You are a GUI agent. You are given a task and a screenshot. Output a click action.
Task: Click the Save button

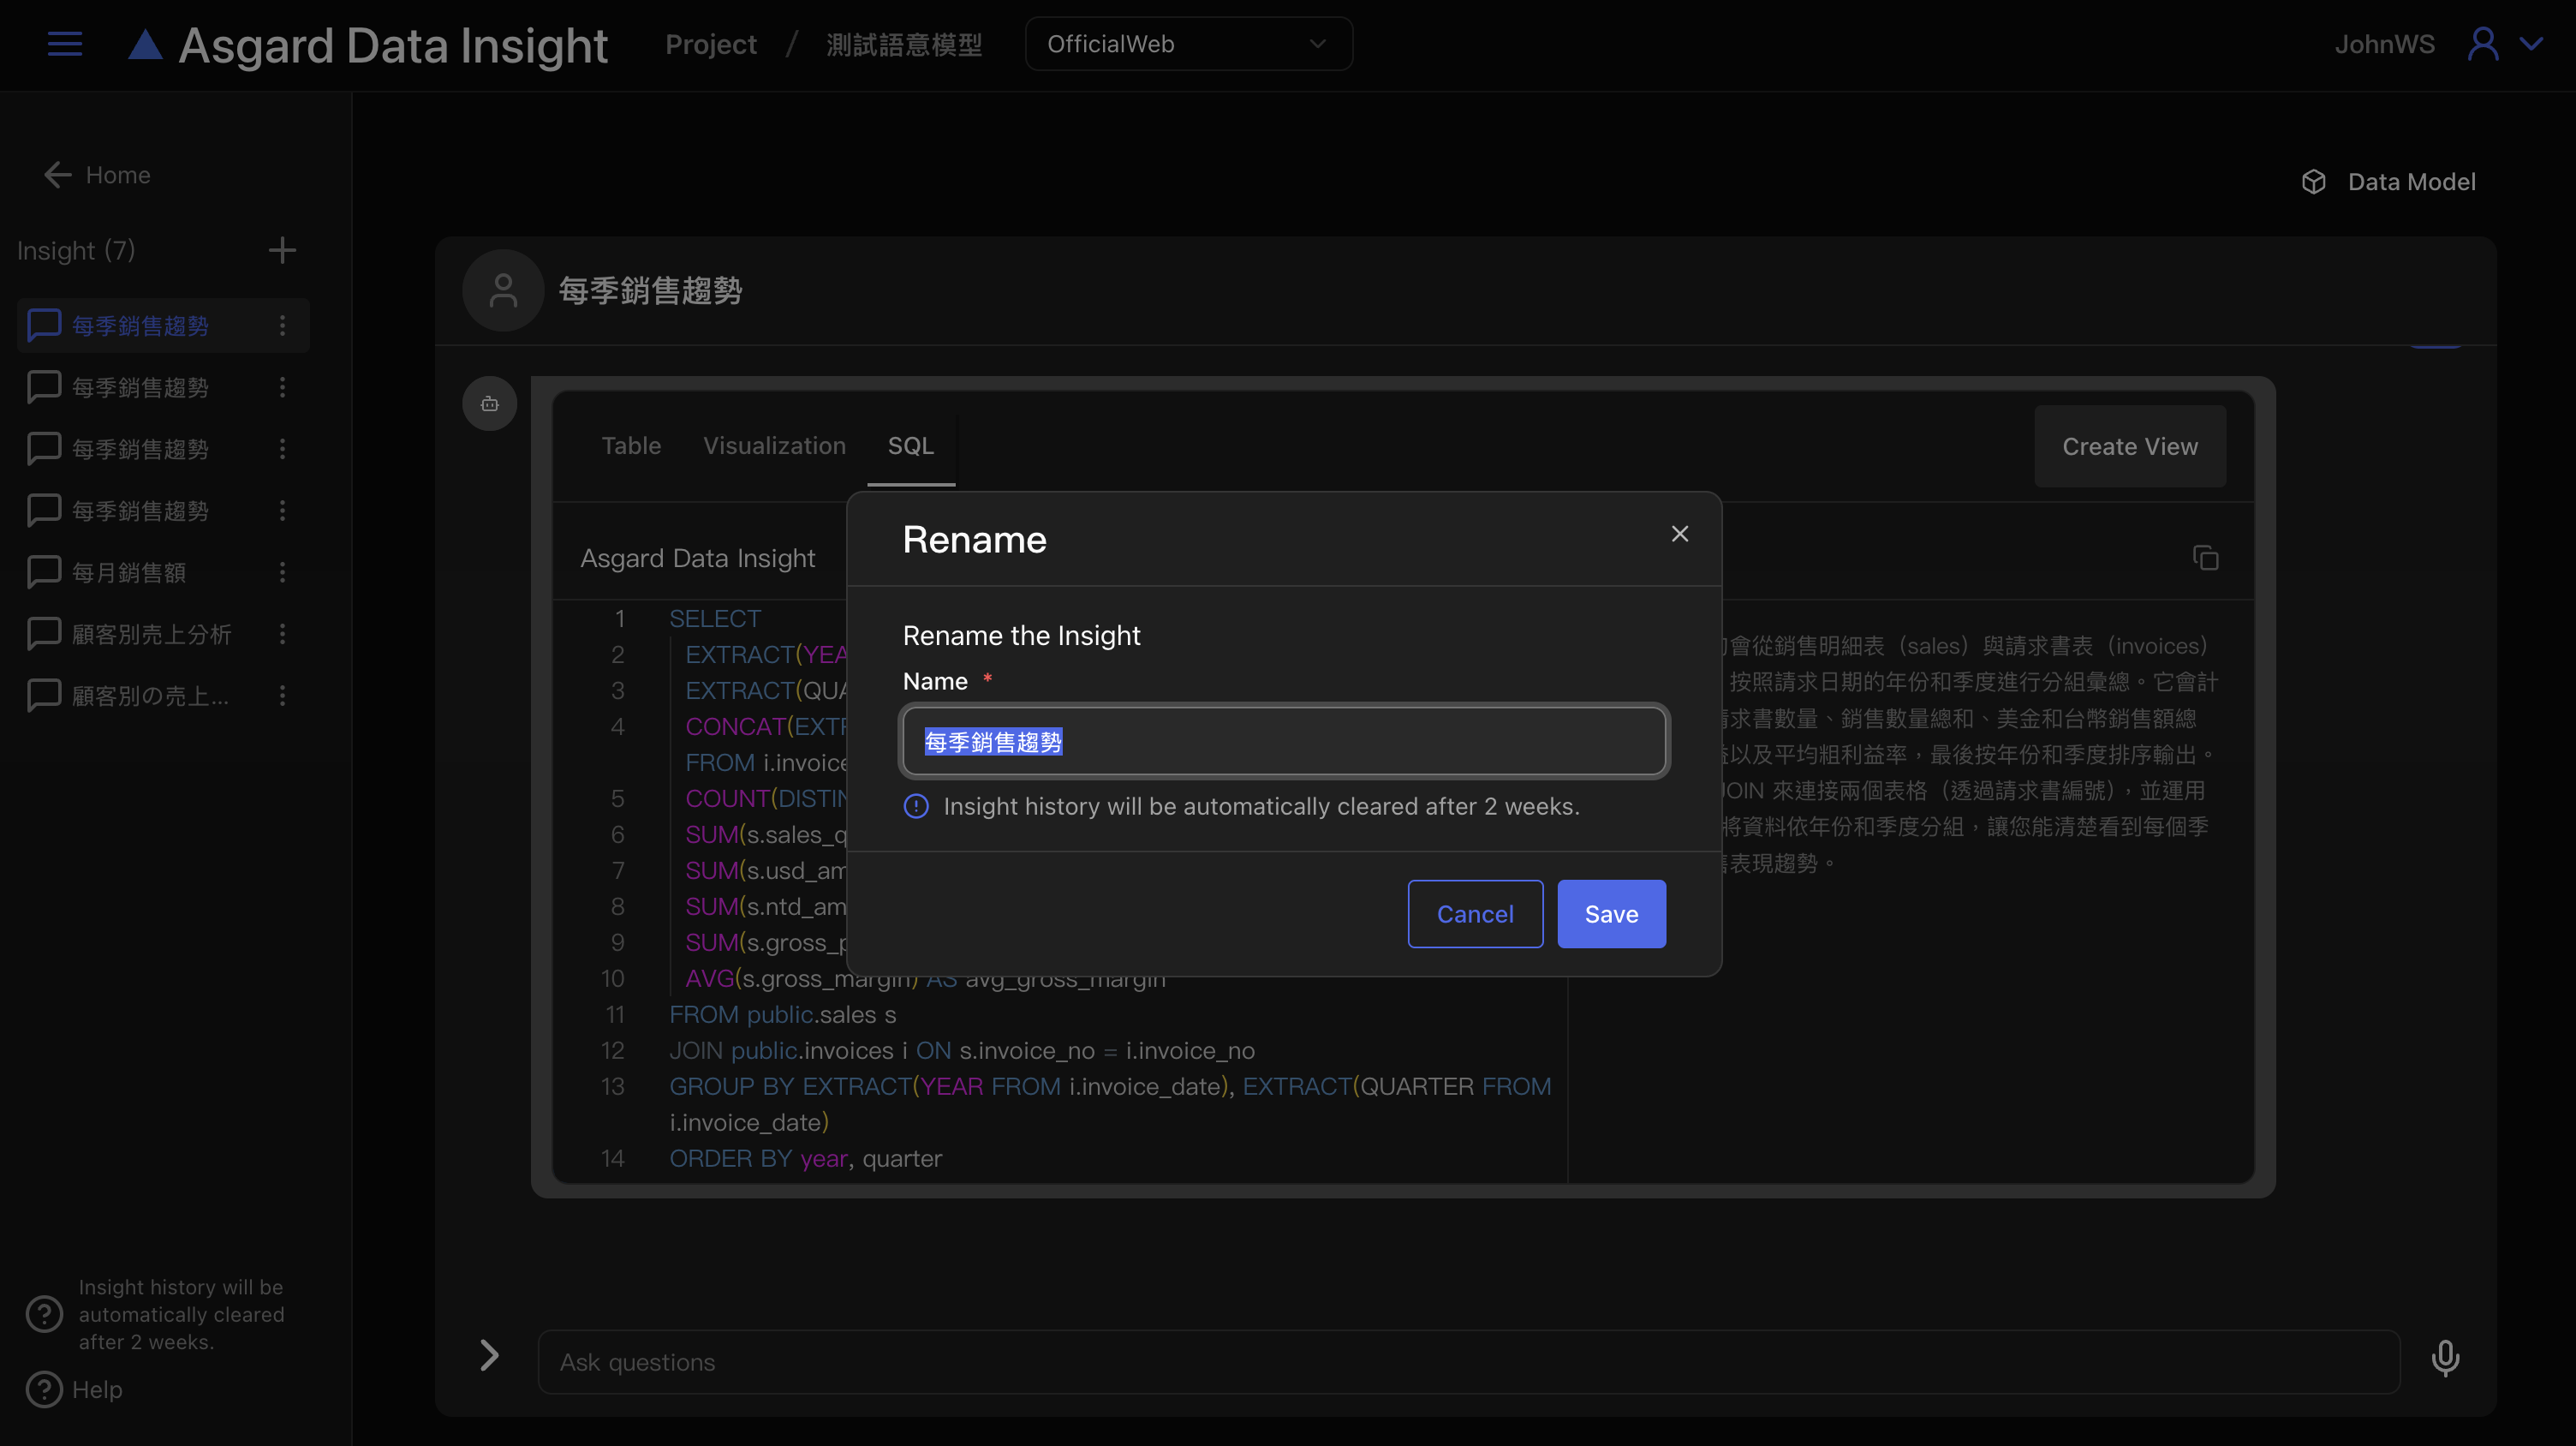point(1611,914)
